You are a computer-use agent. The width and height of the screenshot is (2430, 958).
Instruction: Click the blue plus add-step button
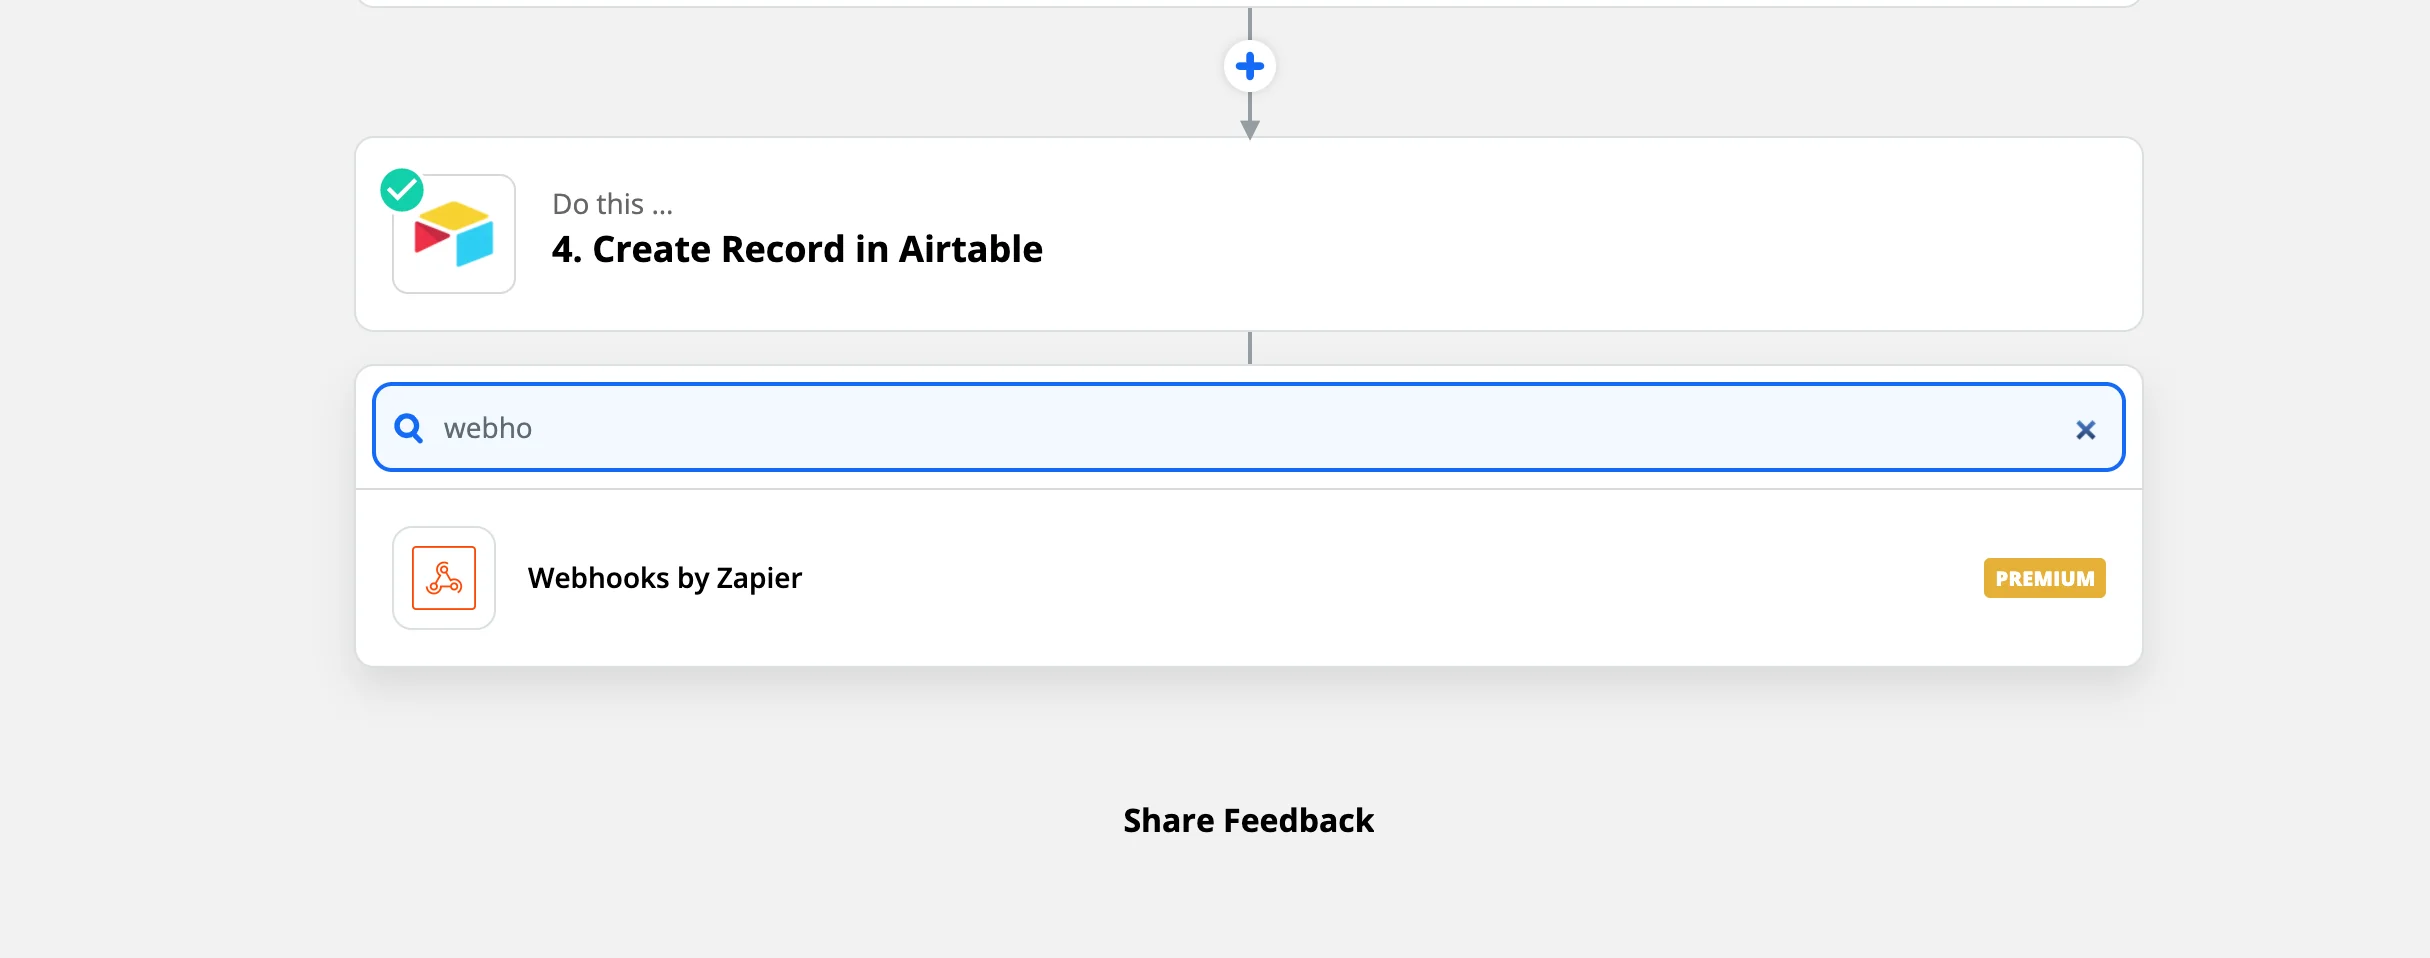click(1249, 67)
